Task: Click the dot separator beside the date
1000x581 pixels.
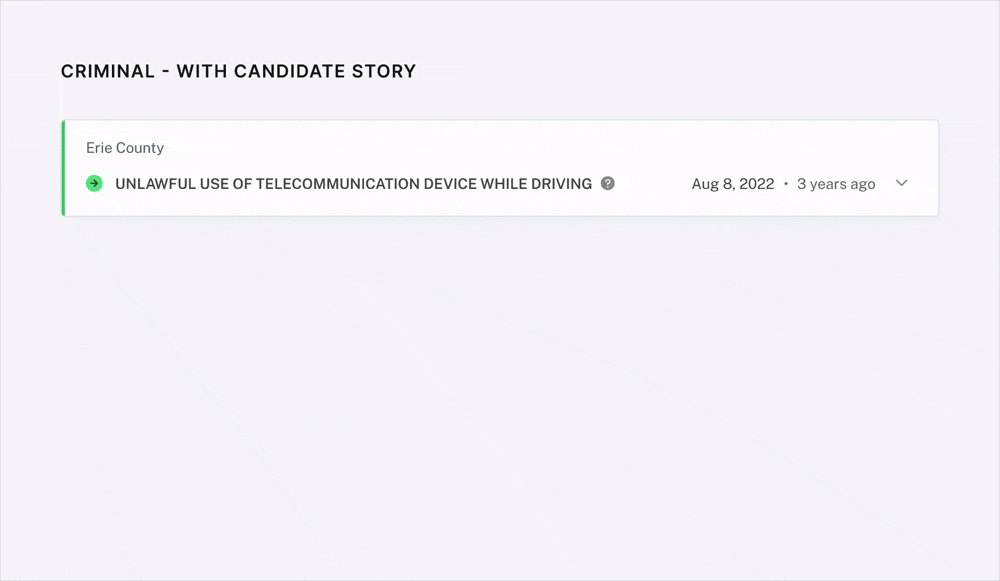Action: coord(786,184)
